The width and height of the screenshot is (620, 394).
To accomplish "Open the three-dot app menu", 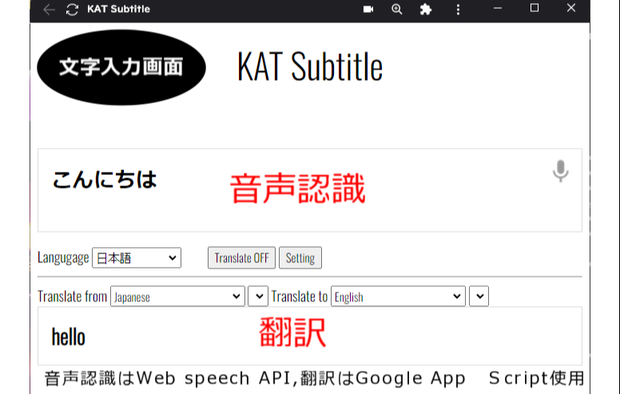I will [458, 9].
